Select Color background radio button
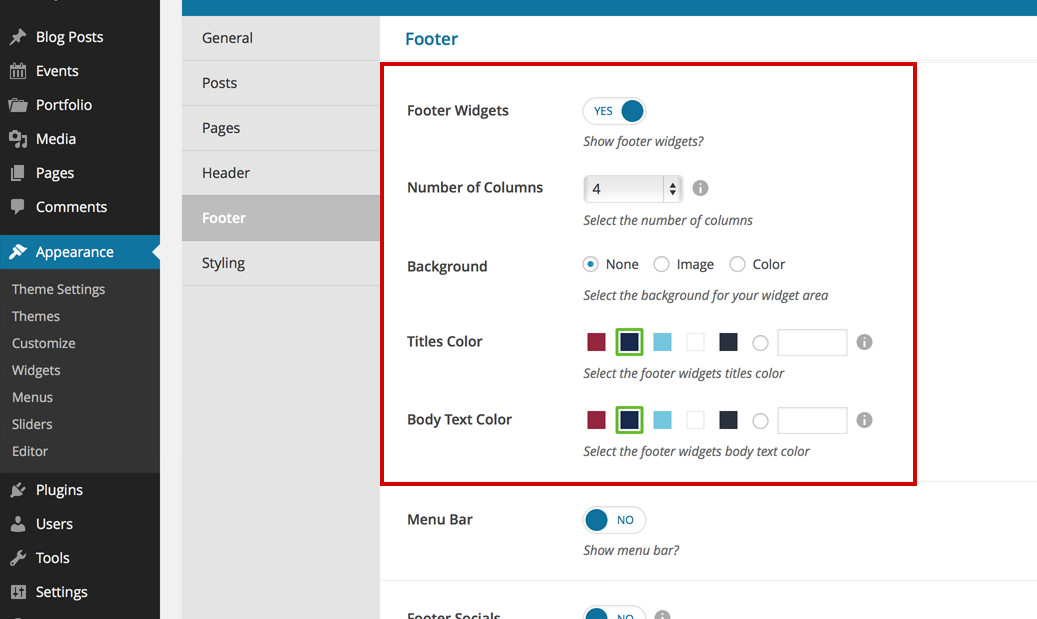 (737, 265)
